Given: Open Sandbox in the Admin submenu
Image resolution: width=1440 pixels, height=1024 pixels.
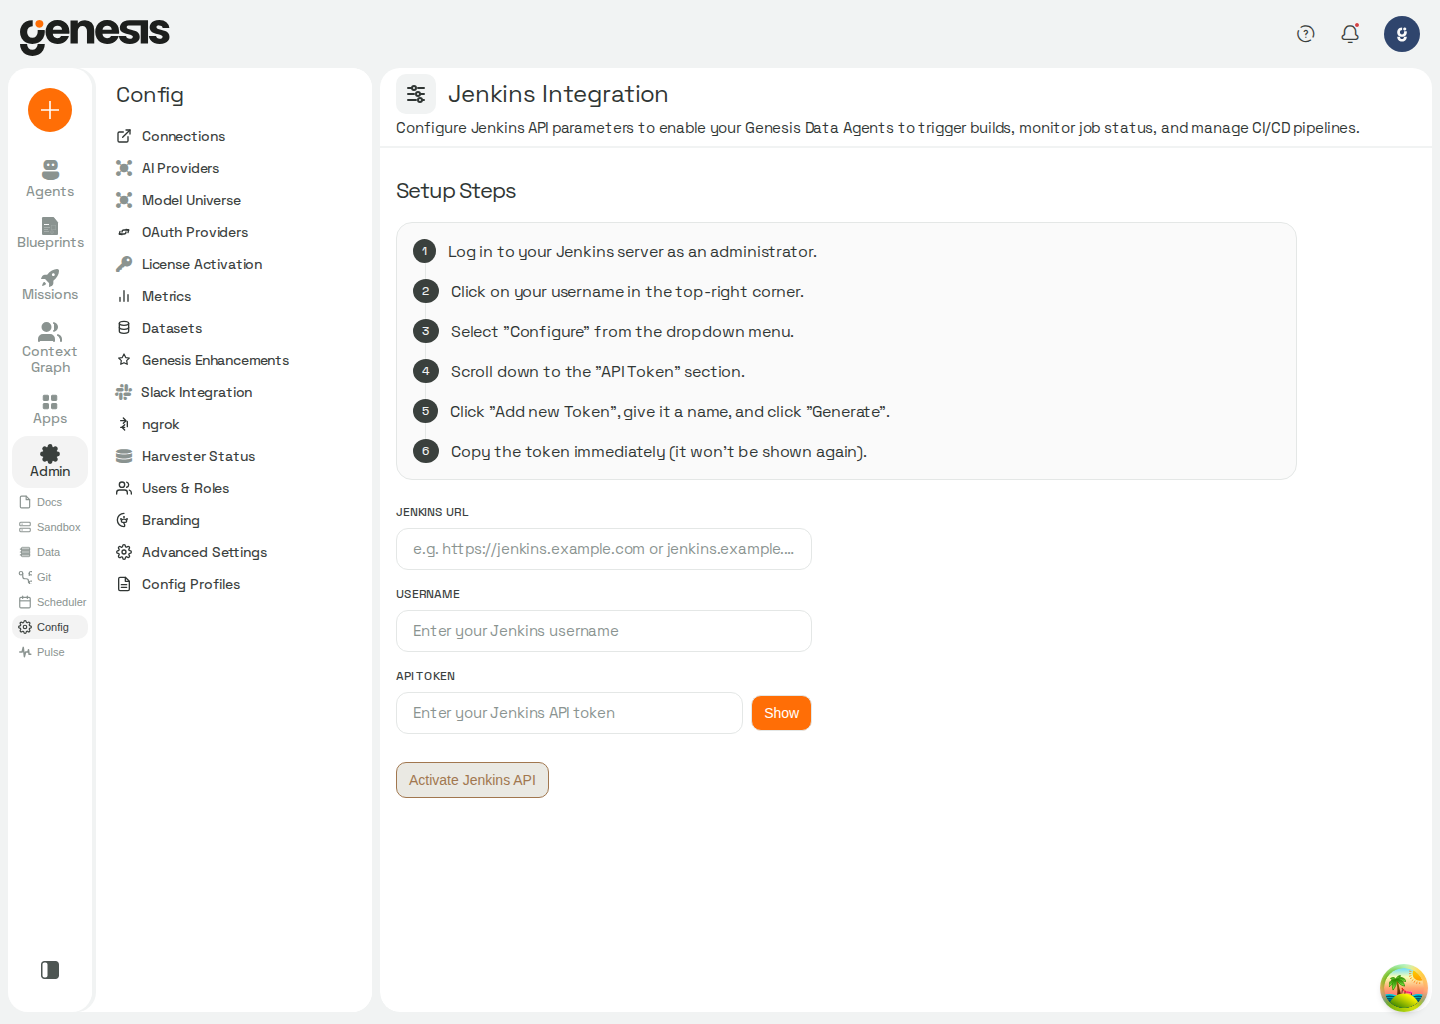Looking at the screenshot, I should [50, 527].
